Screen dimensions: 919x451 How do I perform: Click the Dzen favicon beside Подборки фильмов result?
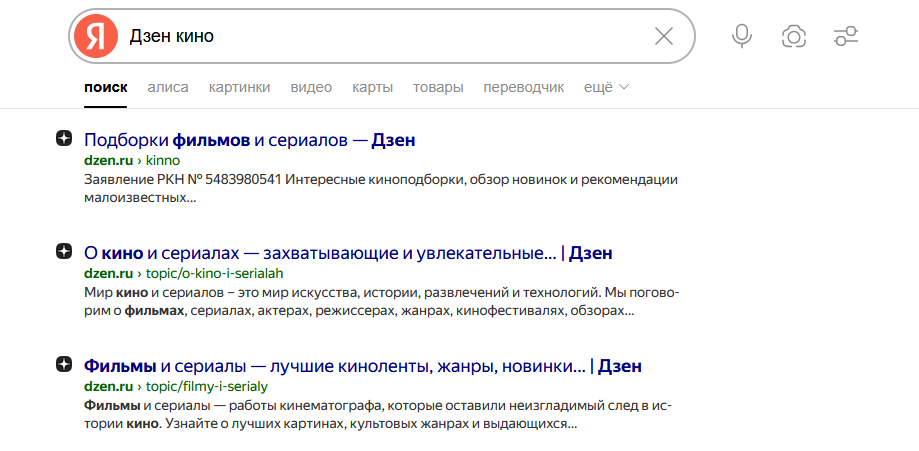[64, 140]
